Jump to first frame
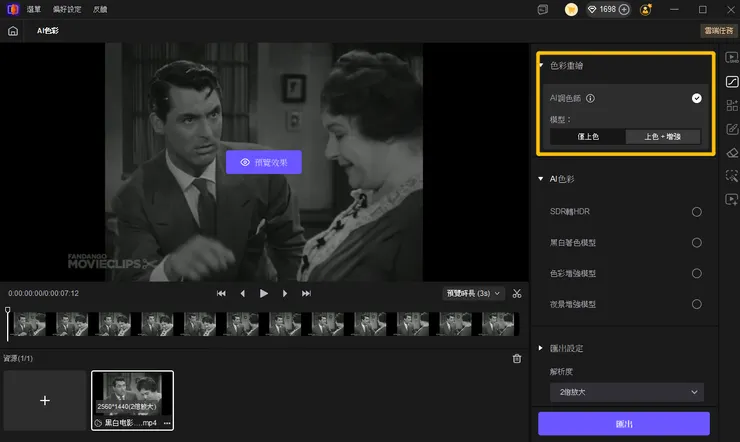This screenshot has width=740, height=442. [221, 293]
